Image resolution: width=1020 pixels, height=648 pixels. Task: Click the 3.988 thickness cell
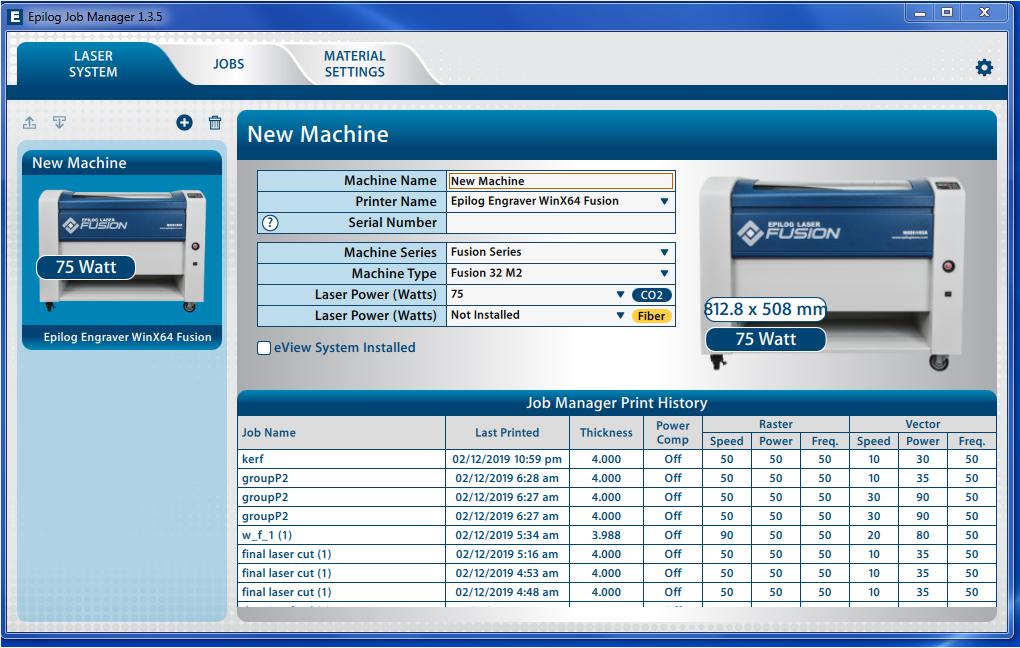[x=606, y=535]
